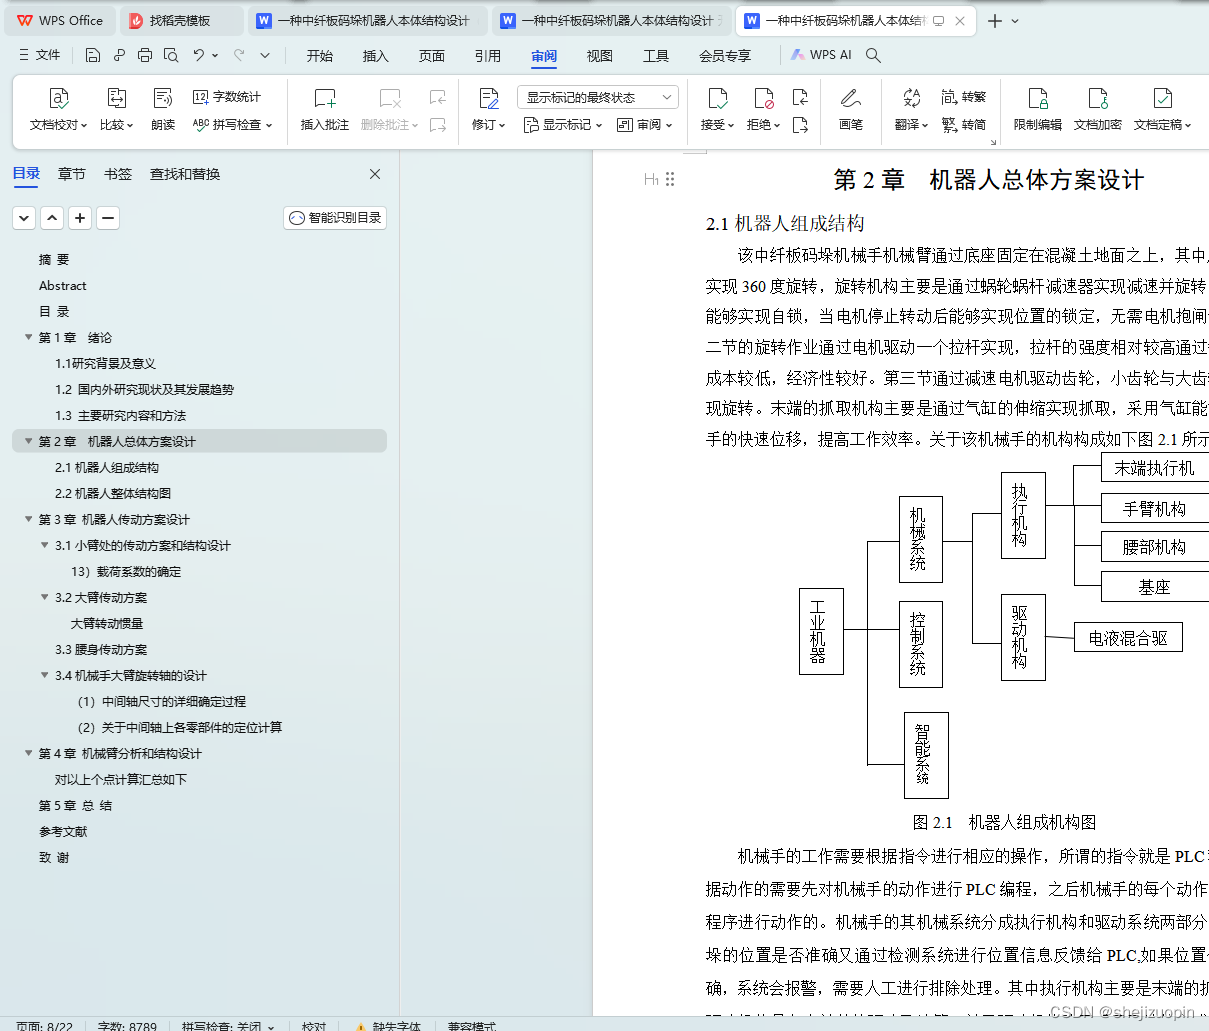Start 朗读 read-aloud
1209x1031 pixels.
point(163,109)
